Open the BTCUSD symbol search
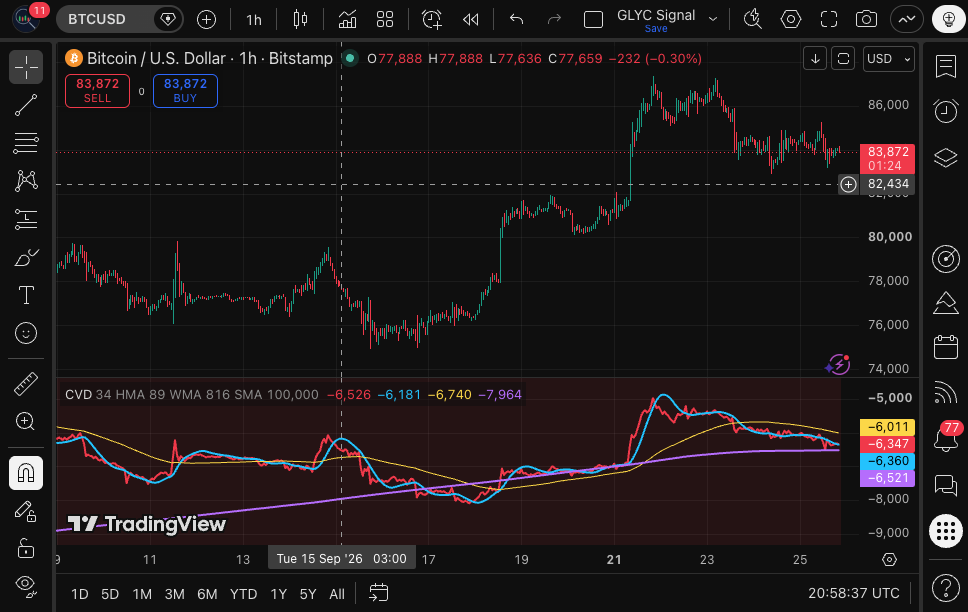Viewport: 968px width, 612px height. coord(96,19)
